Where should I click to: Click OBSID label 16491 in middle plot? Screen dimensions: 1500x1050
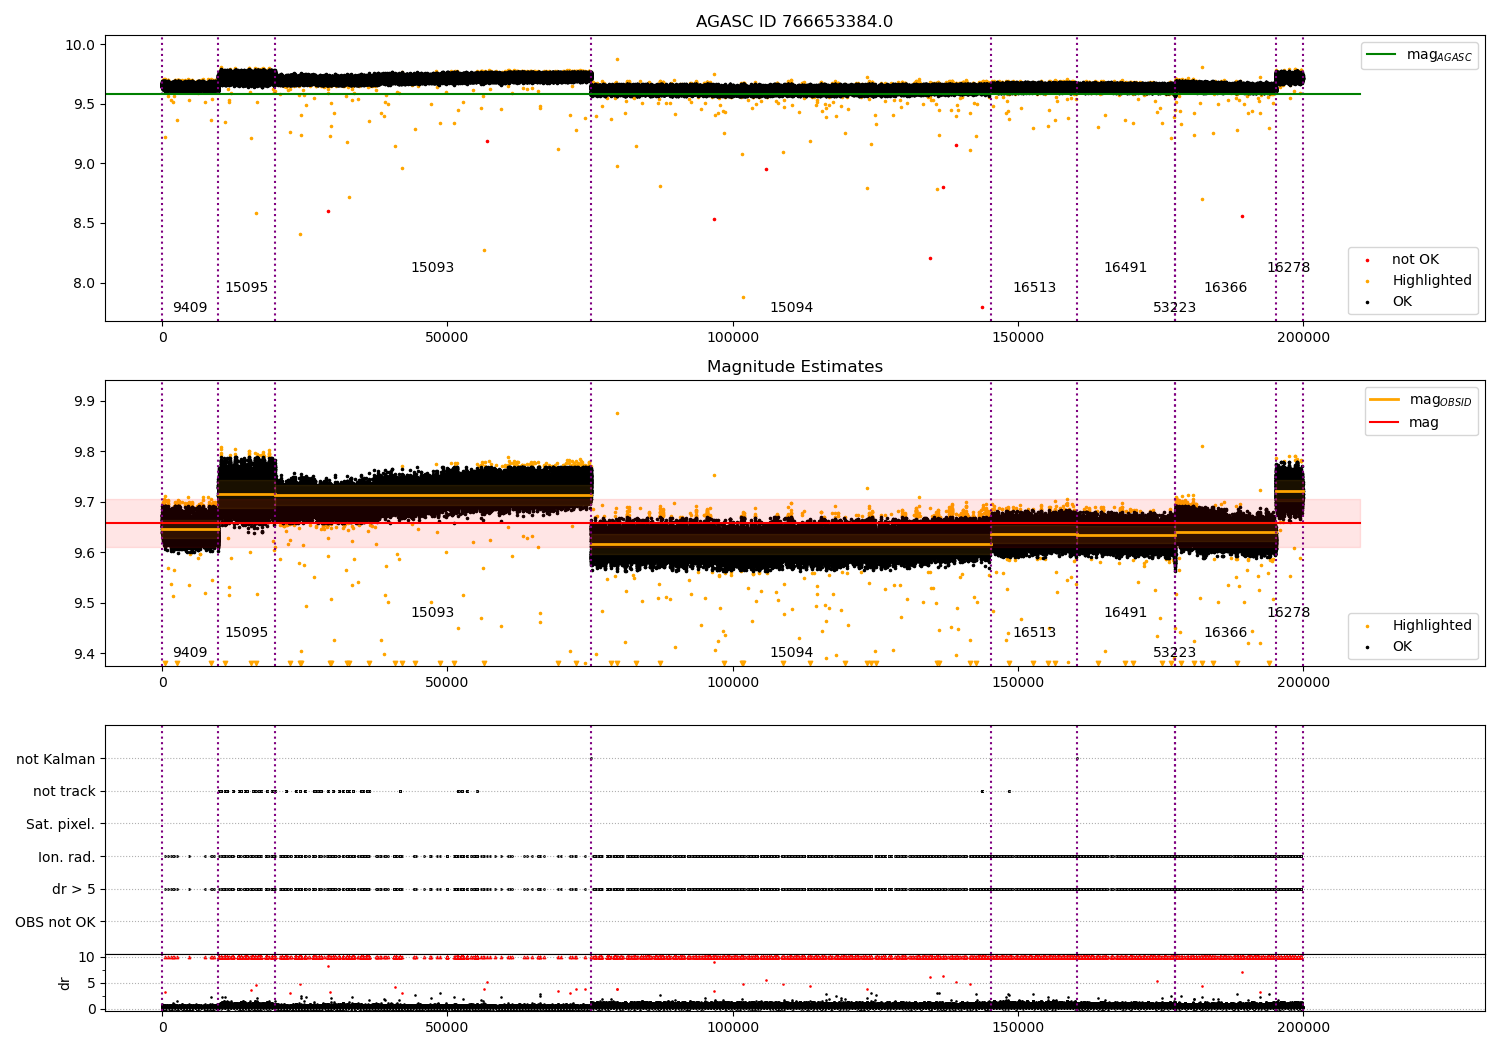point(1125,613)
